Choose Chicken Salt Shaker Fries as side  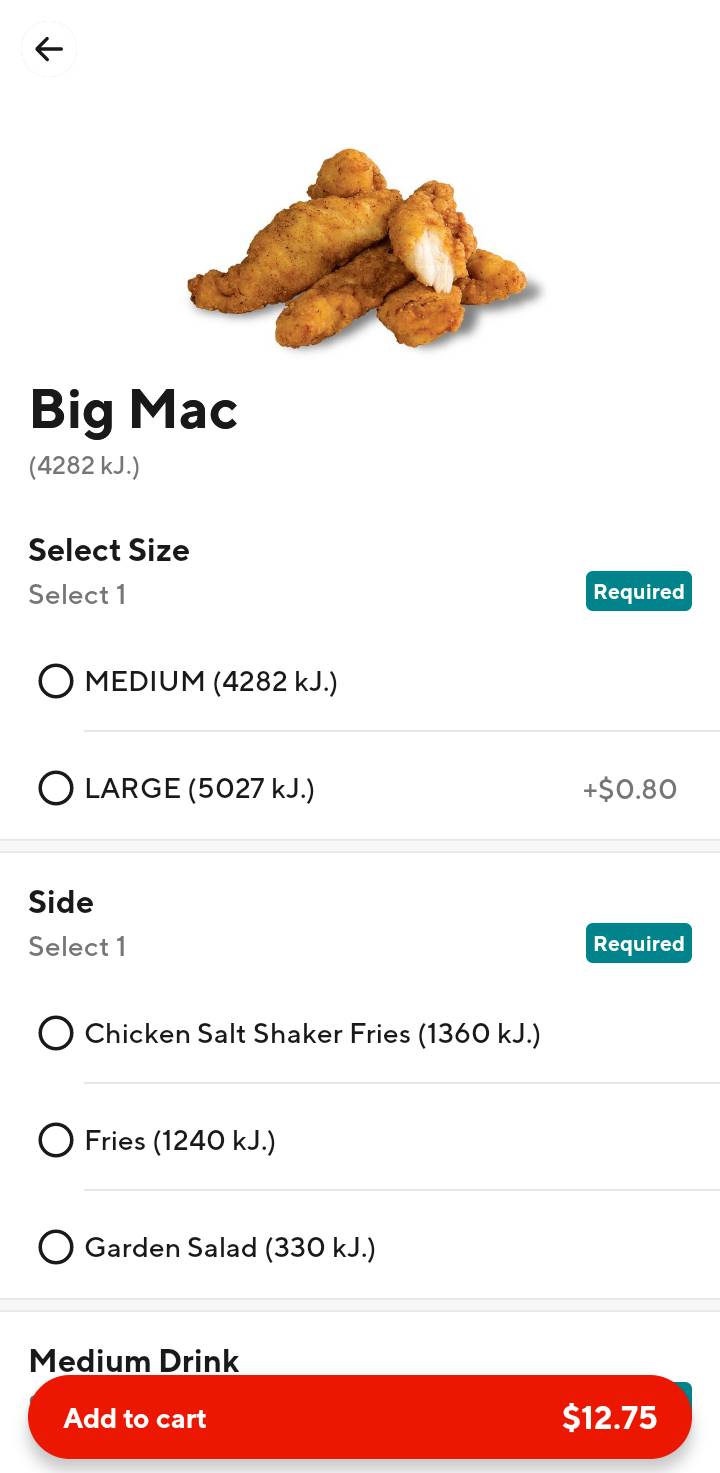55,1033
